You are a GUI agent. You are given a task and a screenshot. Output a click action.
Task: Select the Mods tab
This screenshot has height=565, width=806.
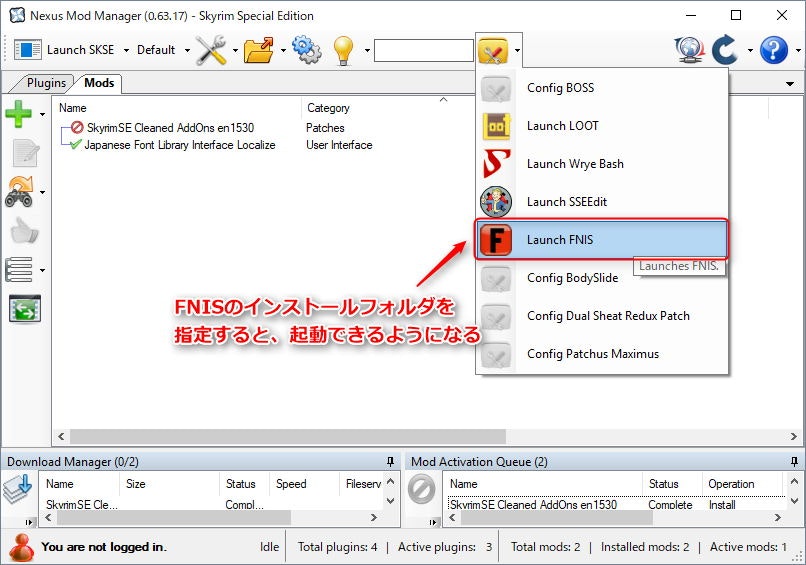point(99,83)
